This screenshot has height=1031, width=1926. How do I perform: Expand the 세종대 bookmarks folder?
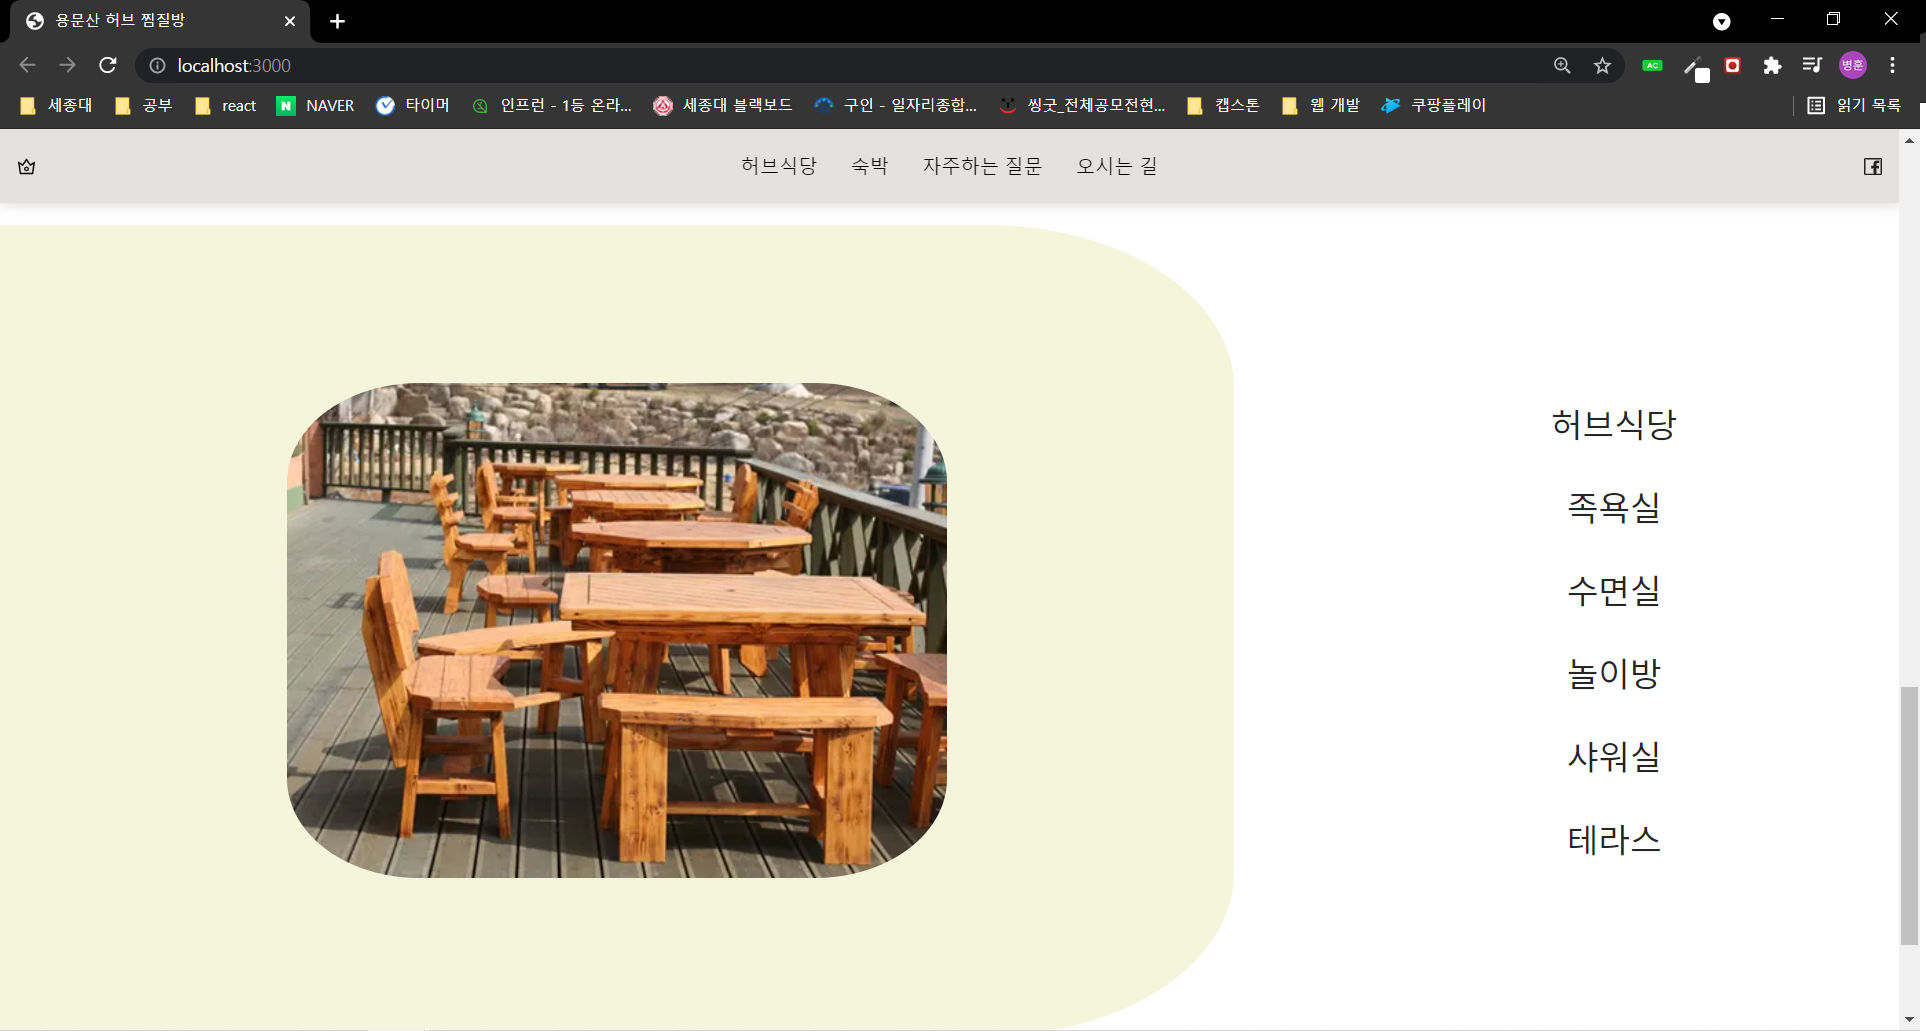coord(55,105)
